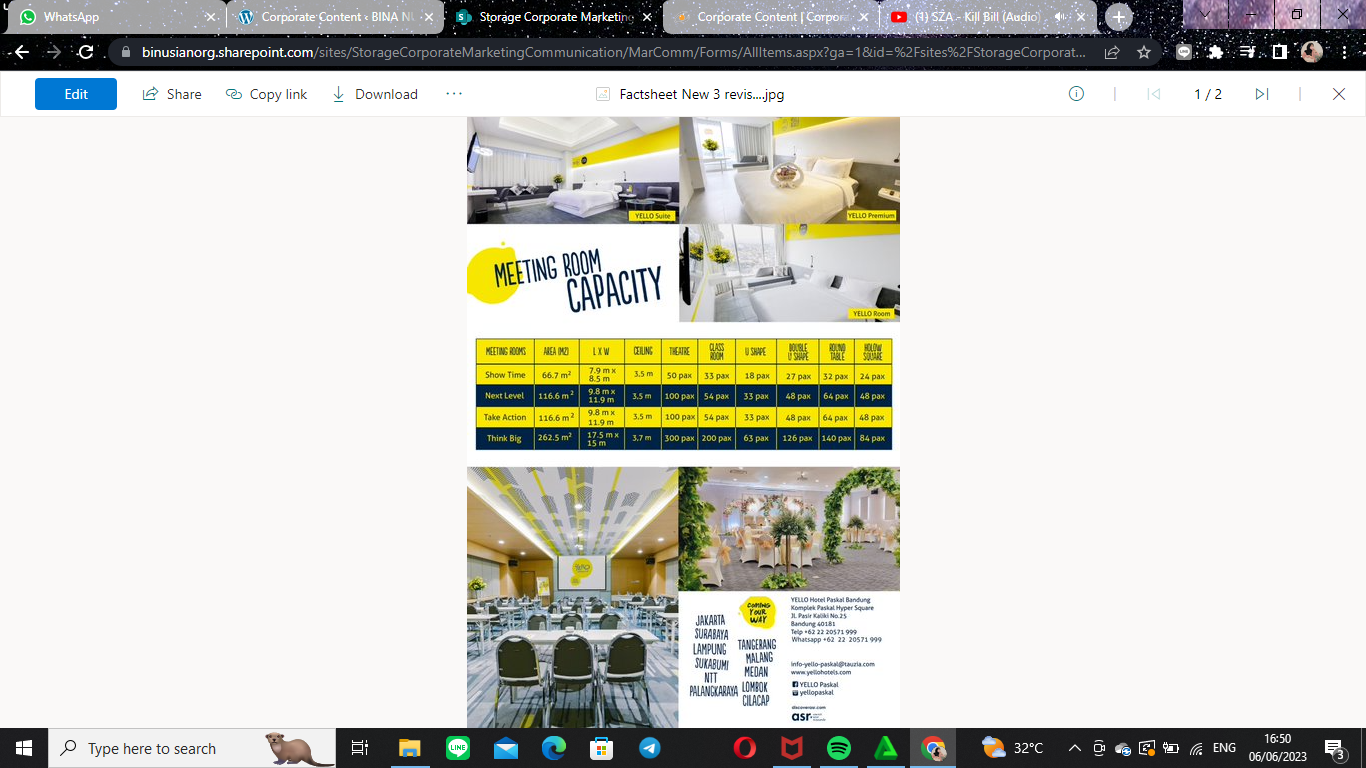Viewport: 1366px width, 768px height.
Task: Go back in browser history
Action: tap(21, 52)
